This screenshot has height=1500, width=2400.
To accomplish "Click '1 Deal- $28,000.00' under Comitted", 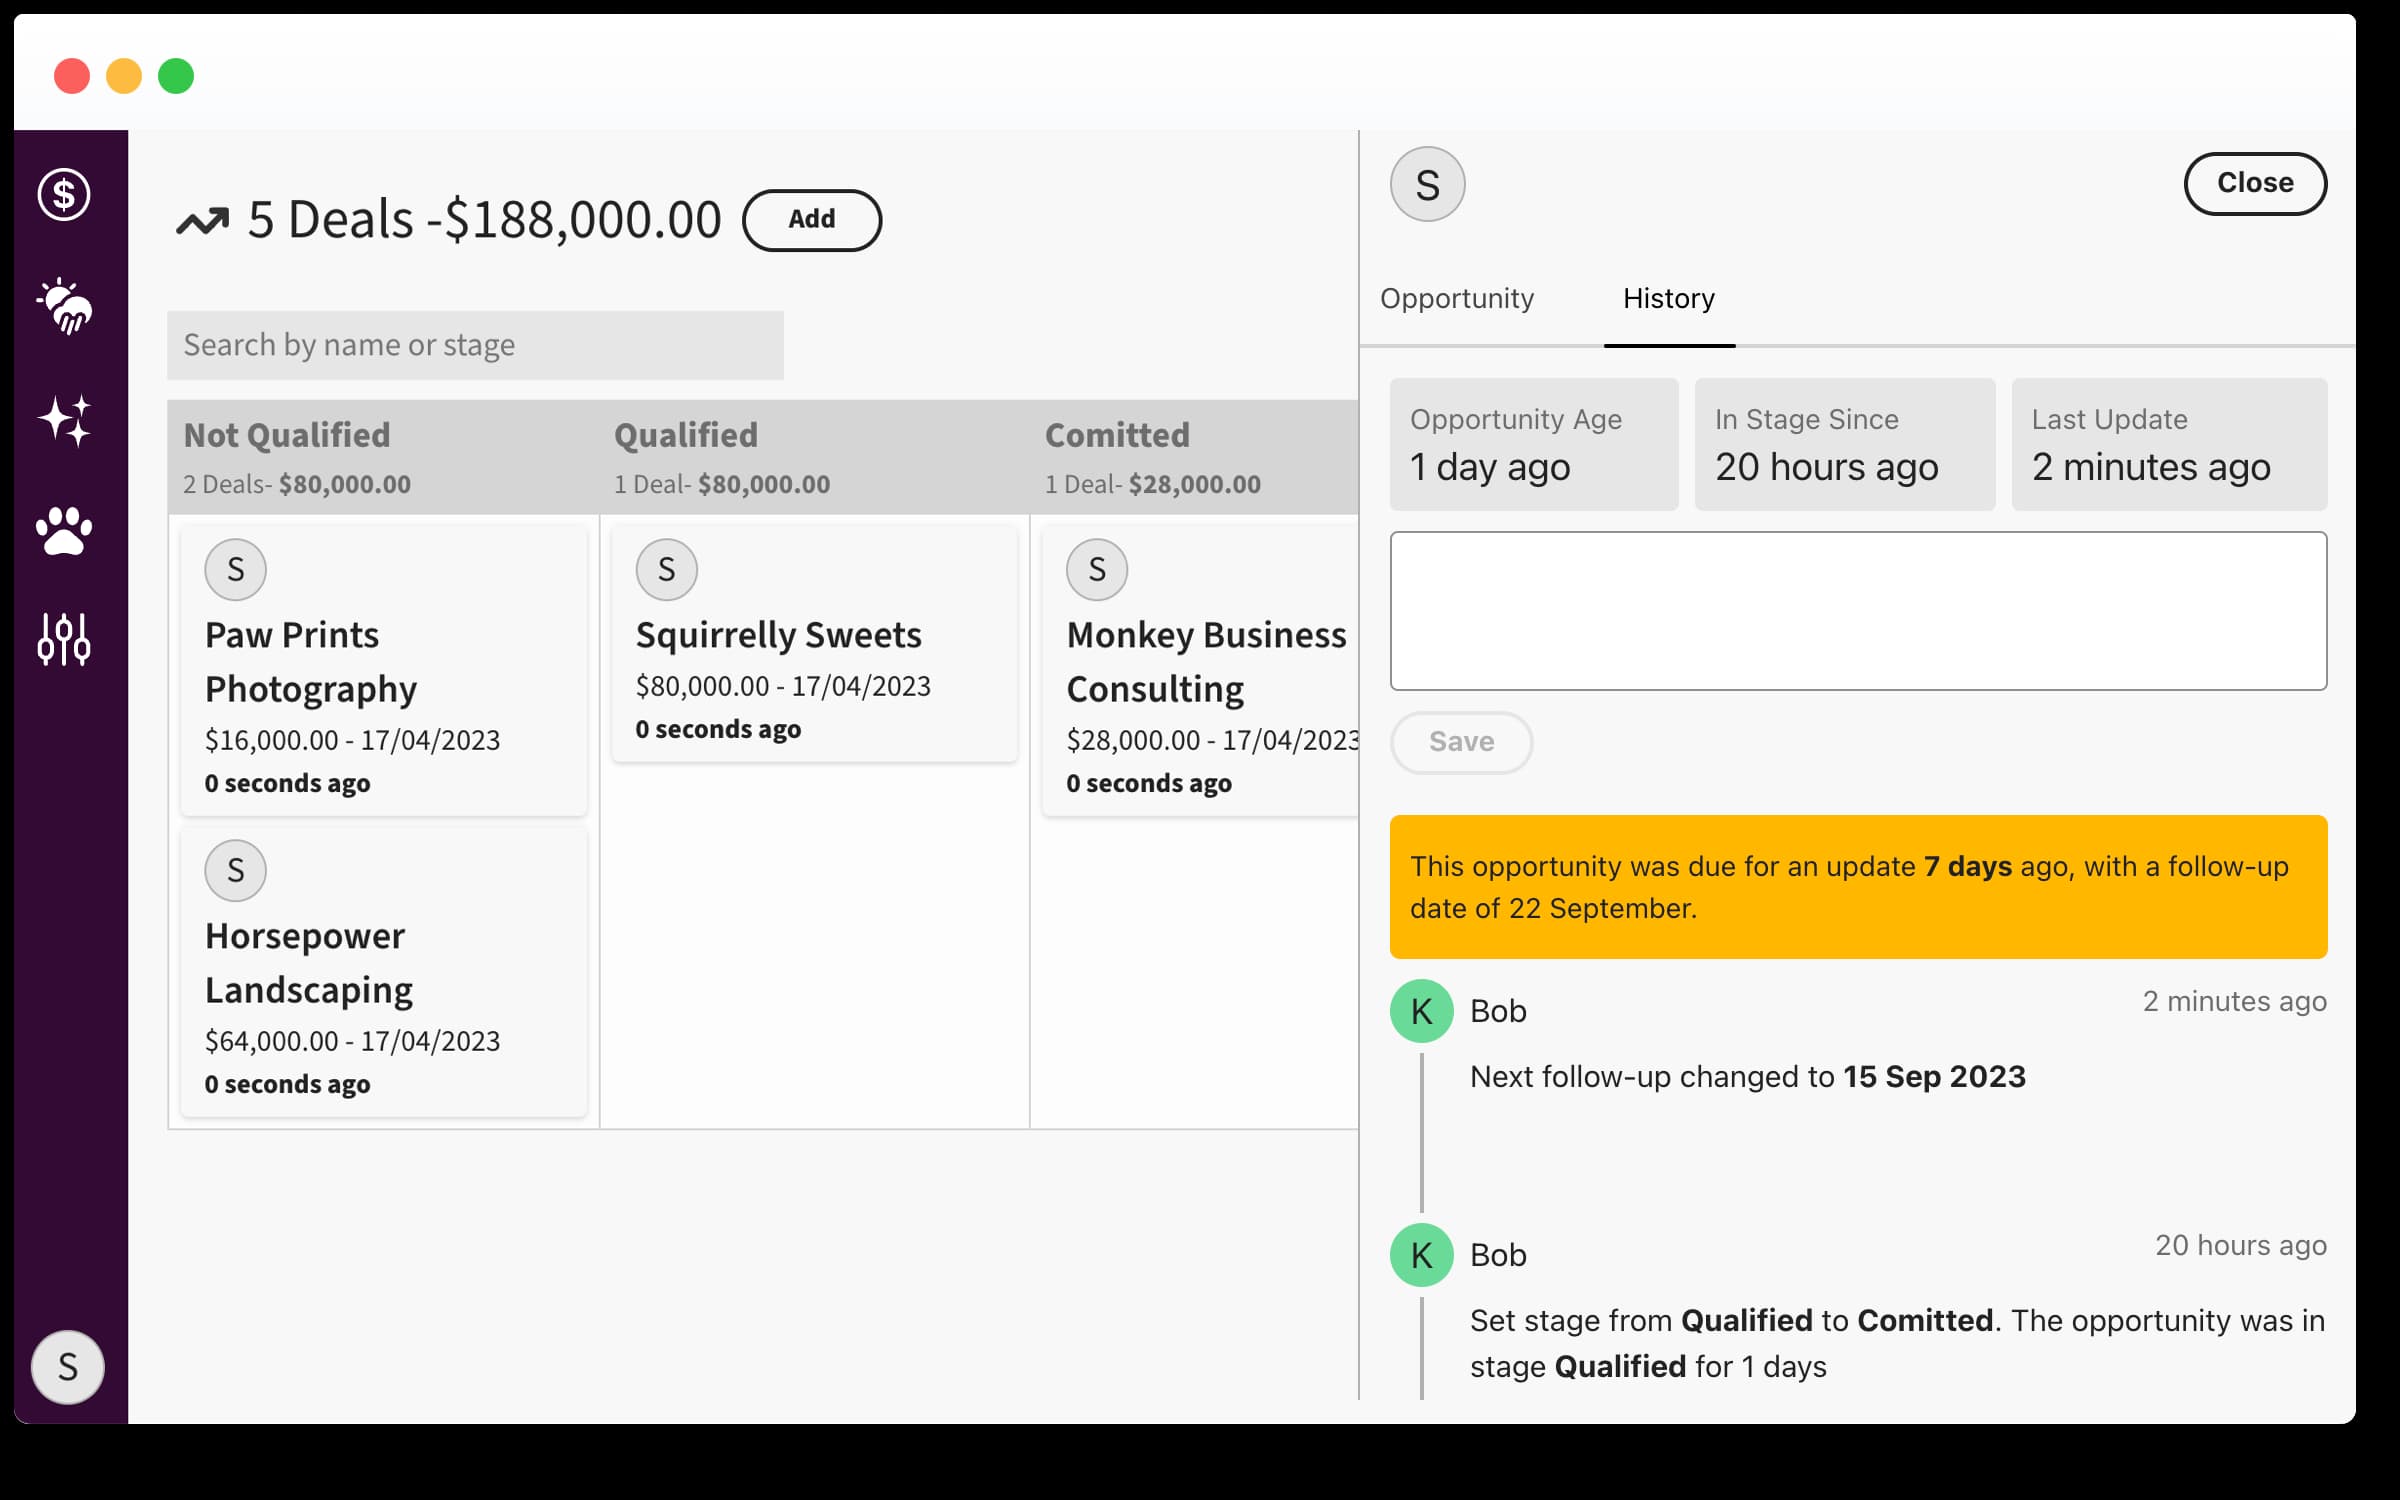I will click(1152, 484).
